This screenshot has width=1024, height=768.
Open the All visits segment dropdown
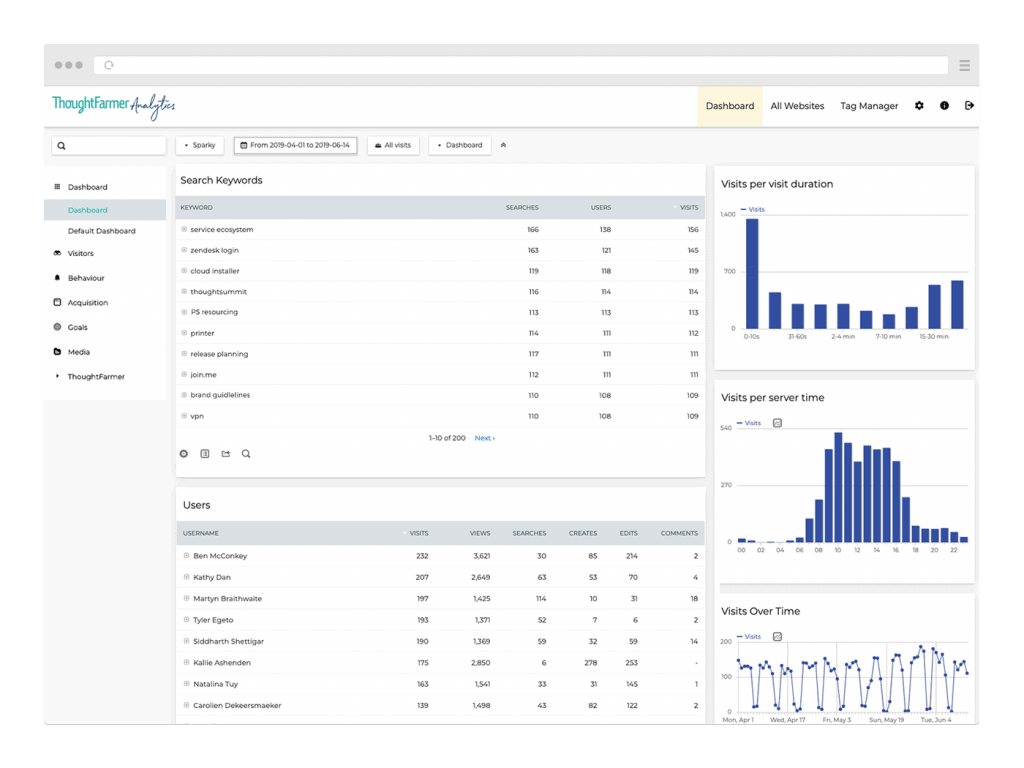click(393, 145)
